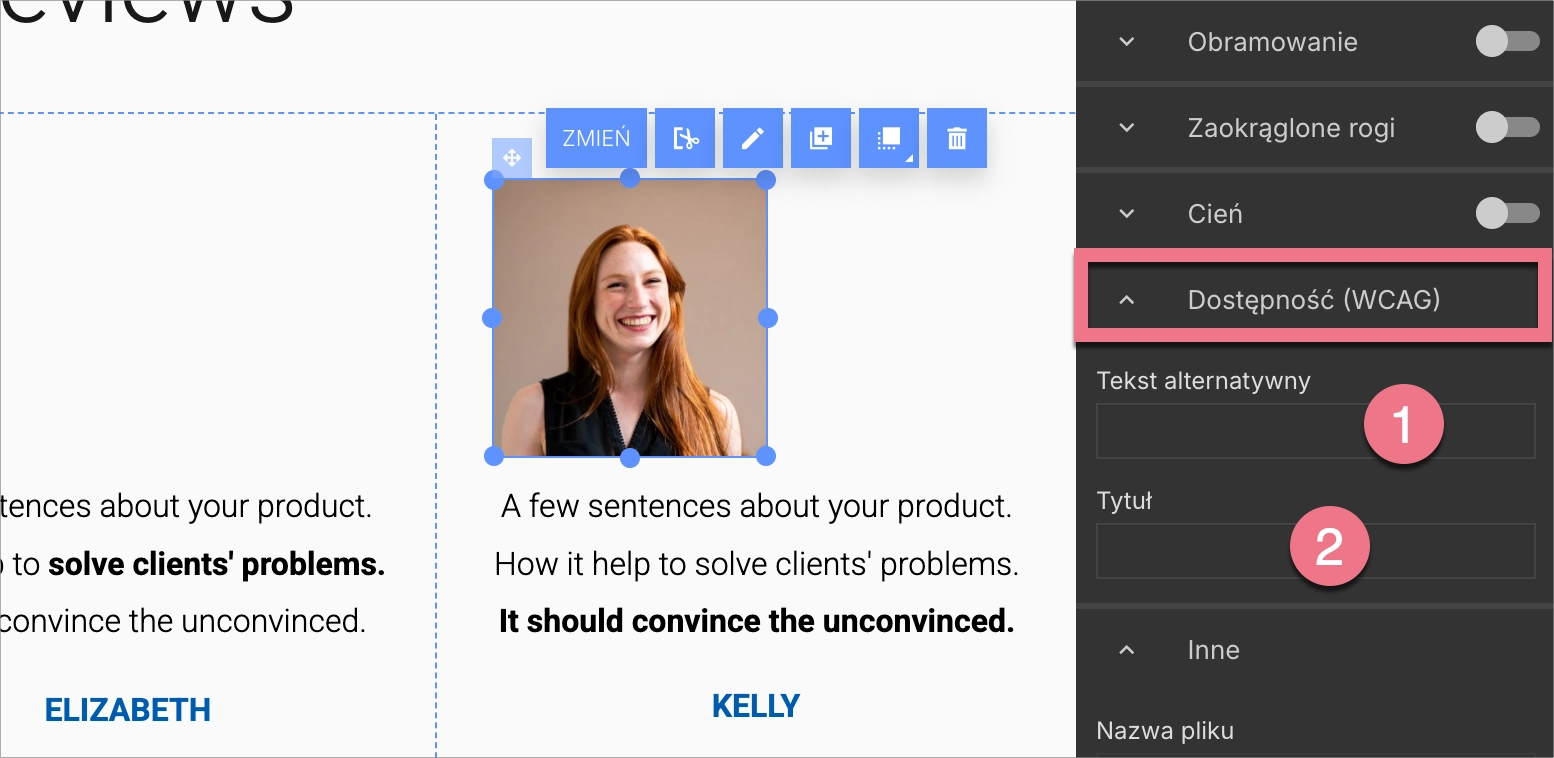The width and height of the screenshot is (1554, 758).
Task: Click the right-middle resize handle of the photo
Action: 768,318
